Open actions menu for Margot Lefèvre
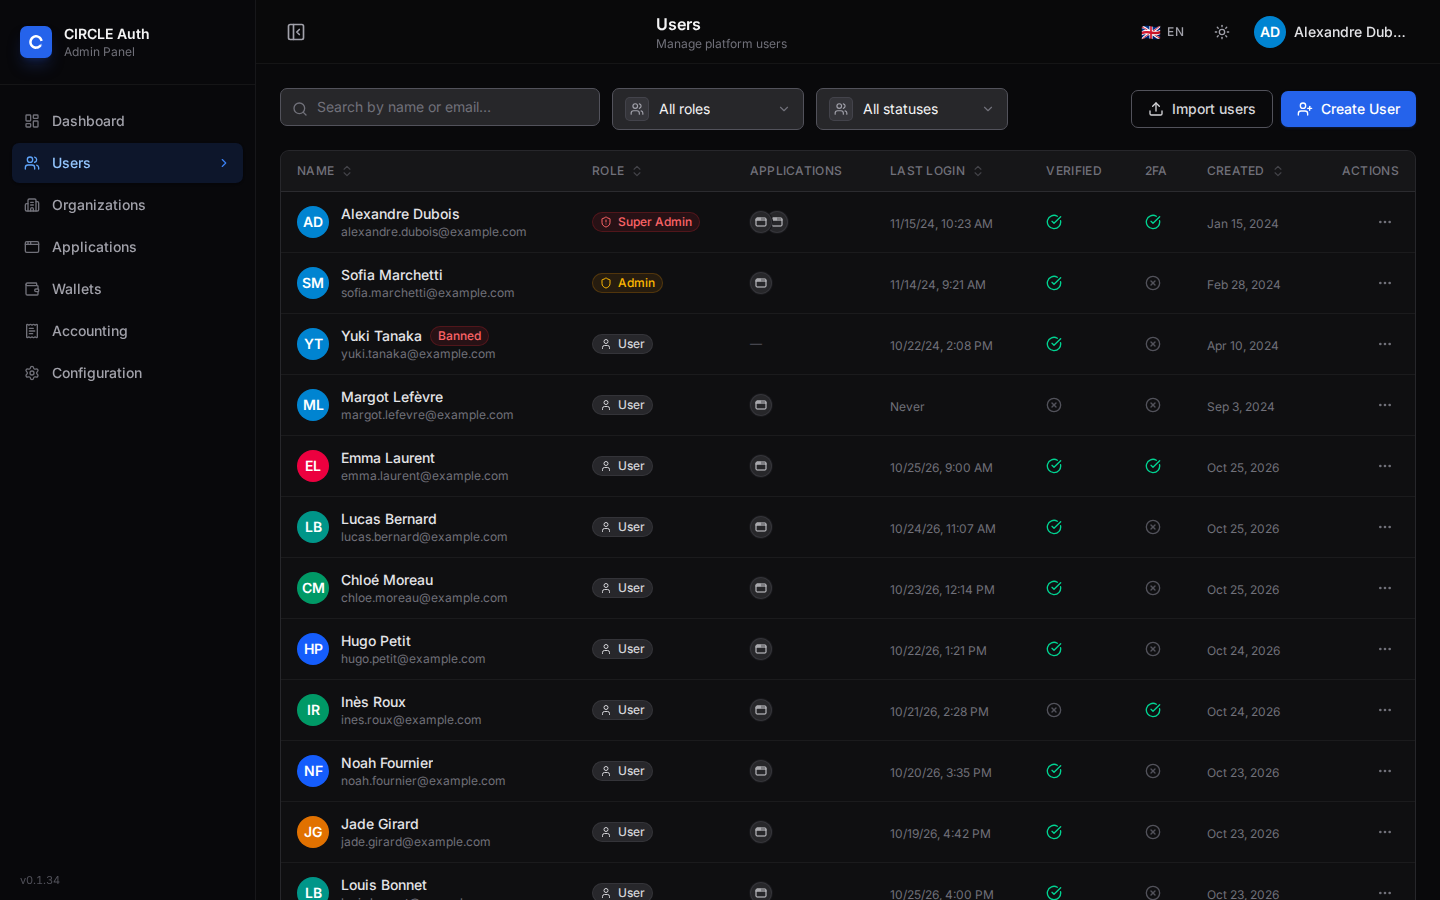 click(1385, 405)
